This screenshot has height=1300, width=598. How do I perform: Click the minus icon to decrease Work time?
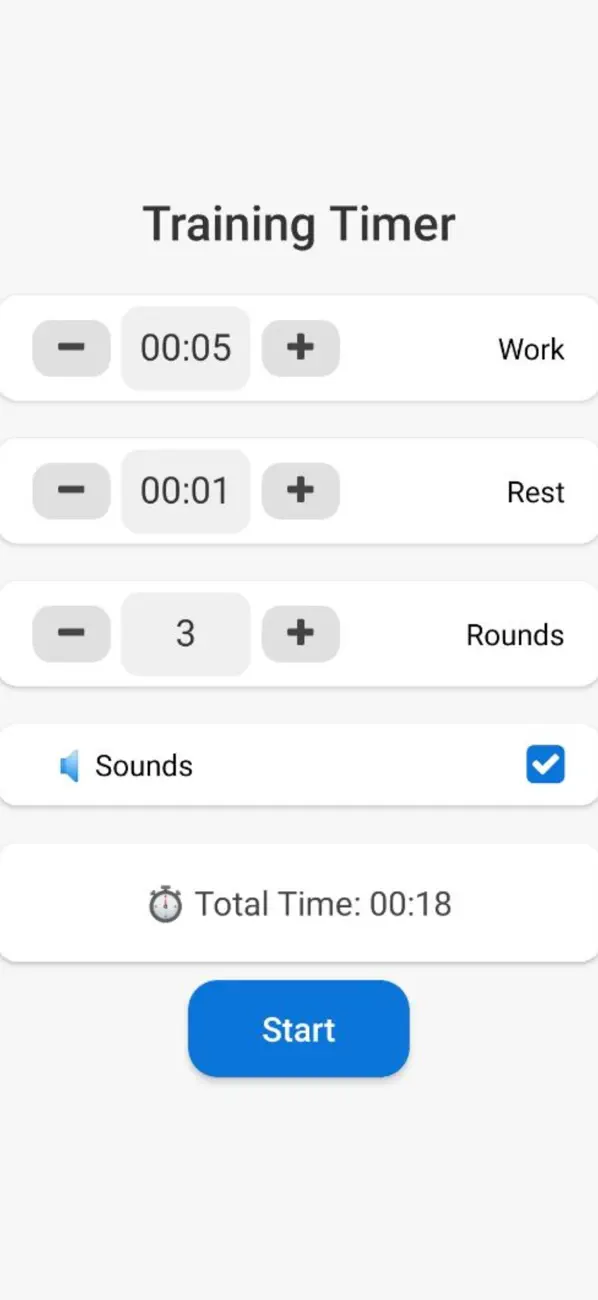[x=71, y=348]
